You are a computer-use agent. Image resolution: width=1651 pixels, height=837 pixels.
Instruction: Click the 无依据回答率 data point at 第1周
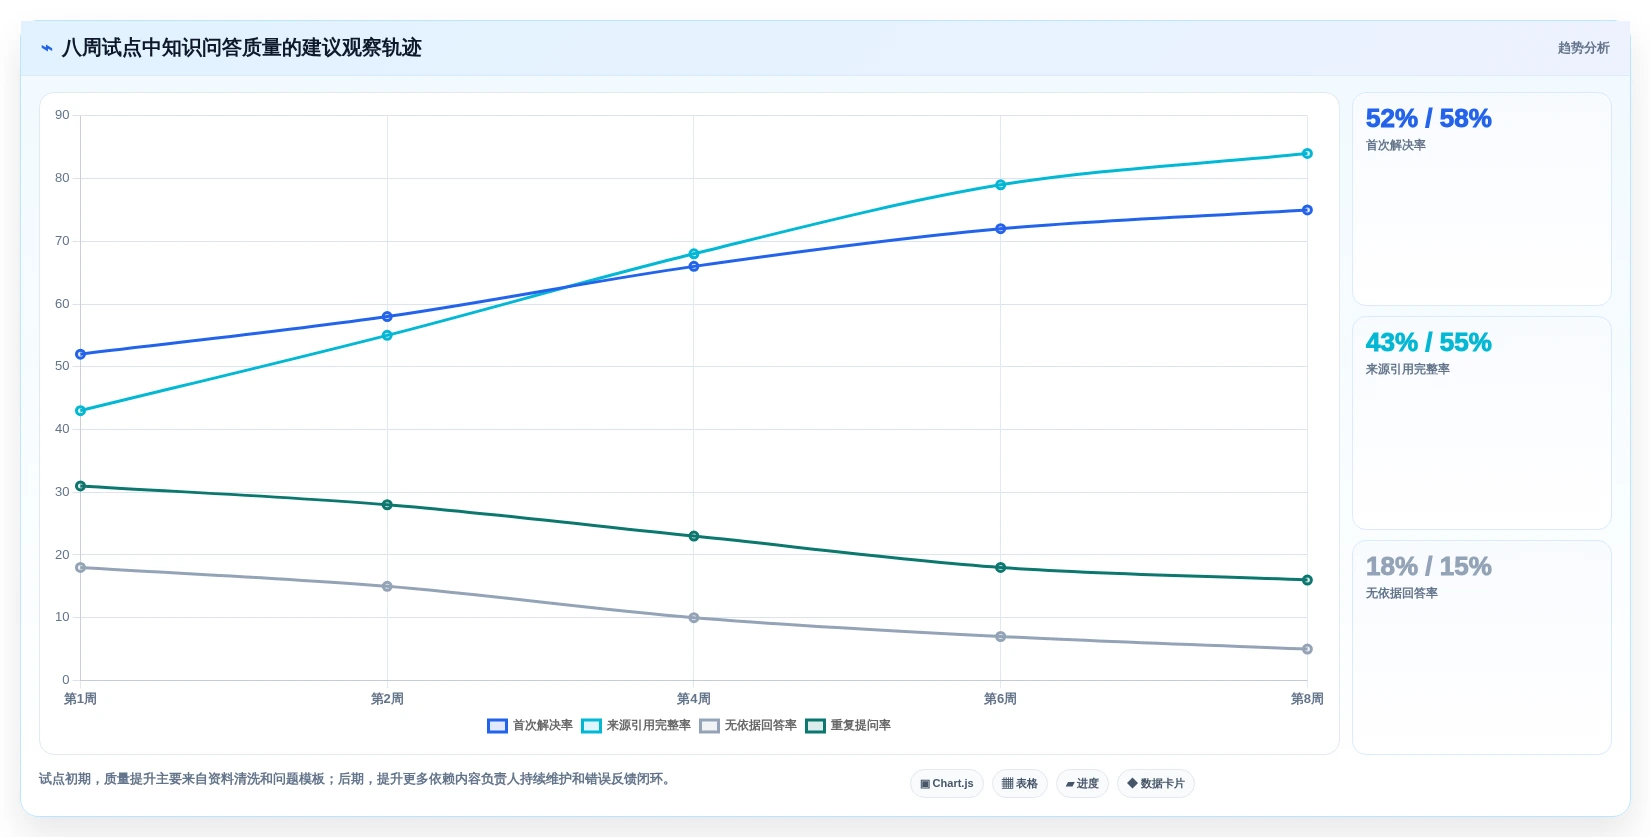[x=81, y=568]
